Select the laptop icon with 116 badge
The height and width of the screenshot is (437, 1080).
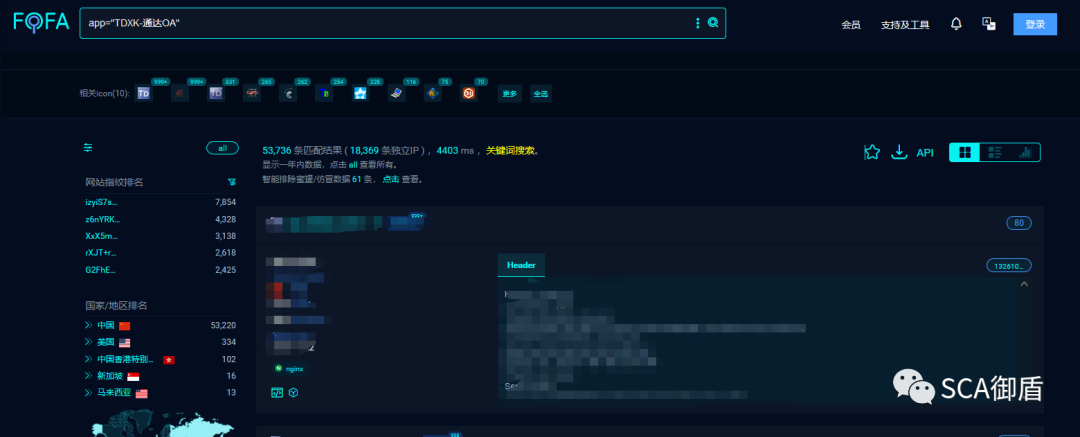[396, 93]
